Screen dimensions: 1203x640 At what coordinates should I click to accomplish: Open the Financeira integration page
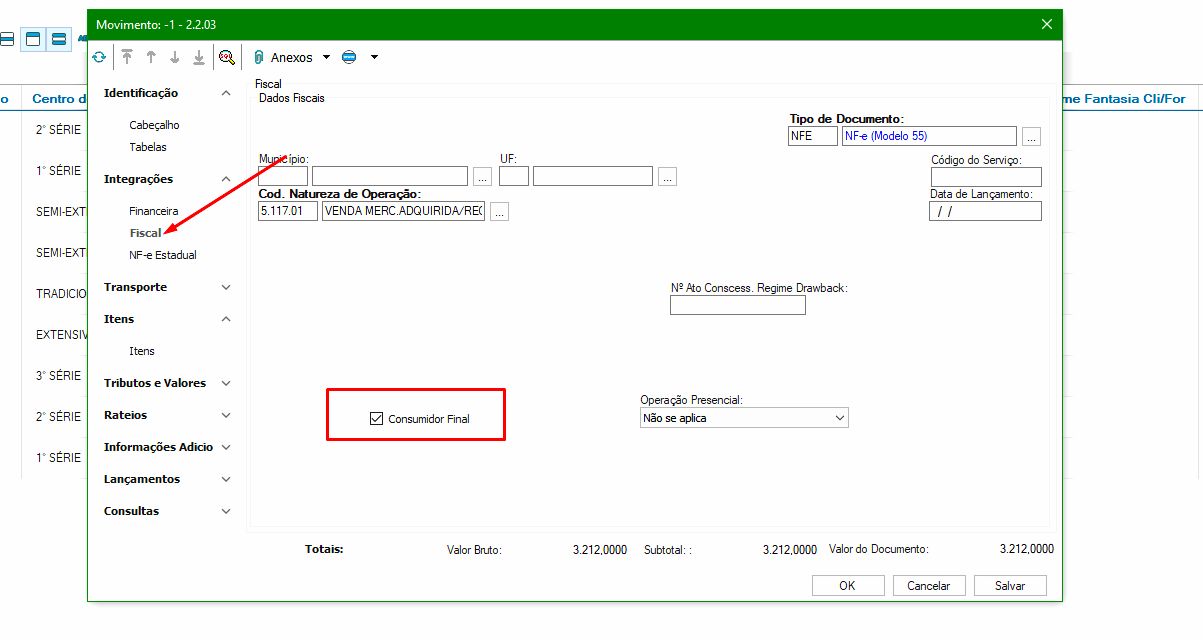pos(154,211)
